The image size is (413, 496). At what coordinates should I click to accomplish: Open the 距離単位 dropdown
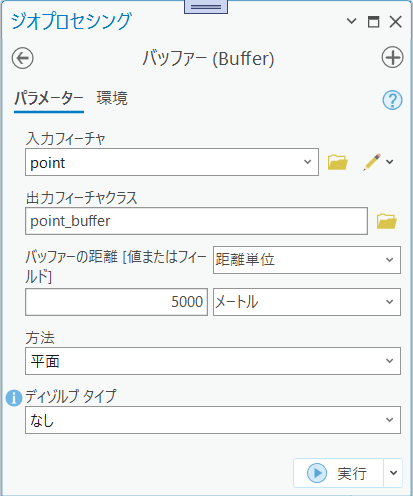(x=307, y=260)
